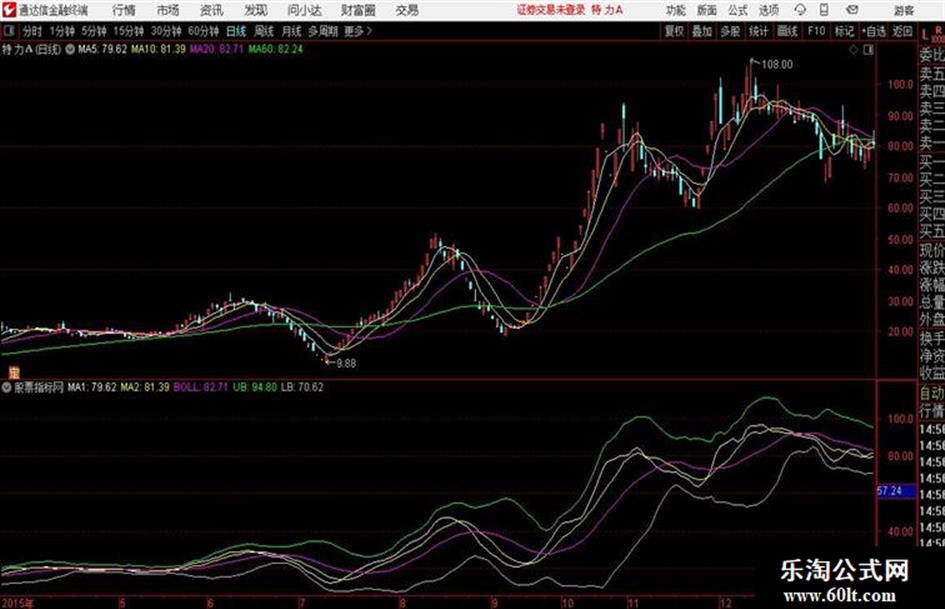Open the F10 company info button
This screenshot has height=609, width=945.
tap(816, 31)
